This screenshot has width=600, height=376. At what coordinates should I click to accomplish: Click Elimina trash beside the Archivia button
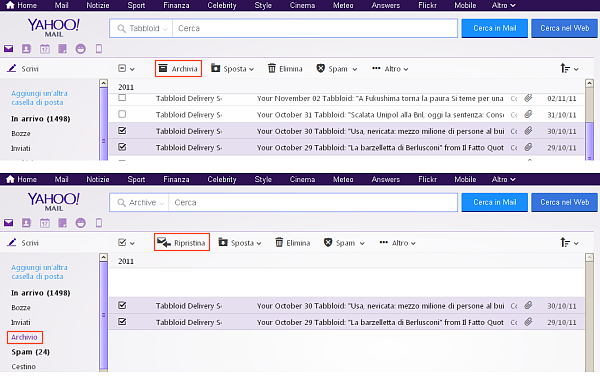tap(285, 69)
